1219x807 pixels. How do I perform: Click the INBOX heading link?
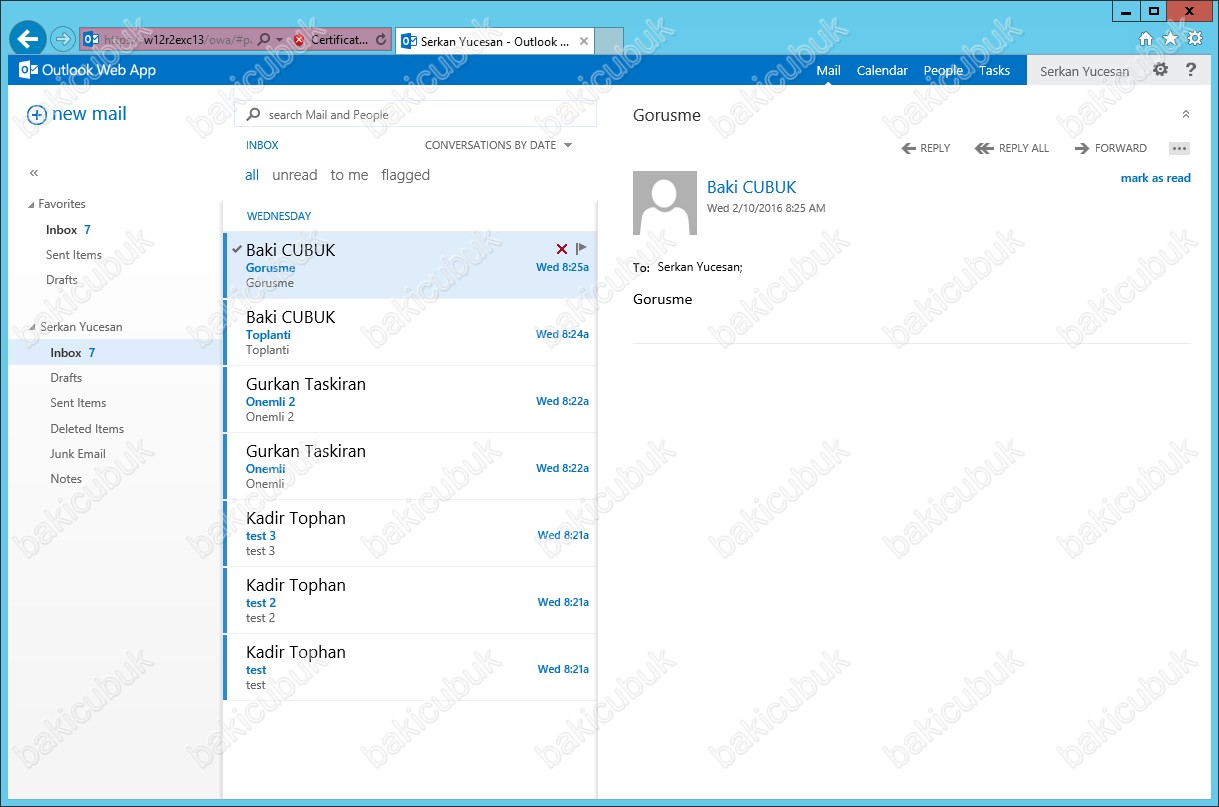[x=262, y=145]
